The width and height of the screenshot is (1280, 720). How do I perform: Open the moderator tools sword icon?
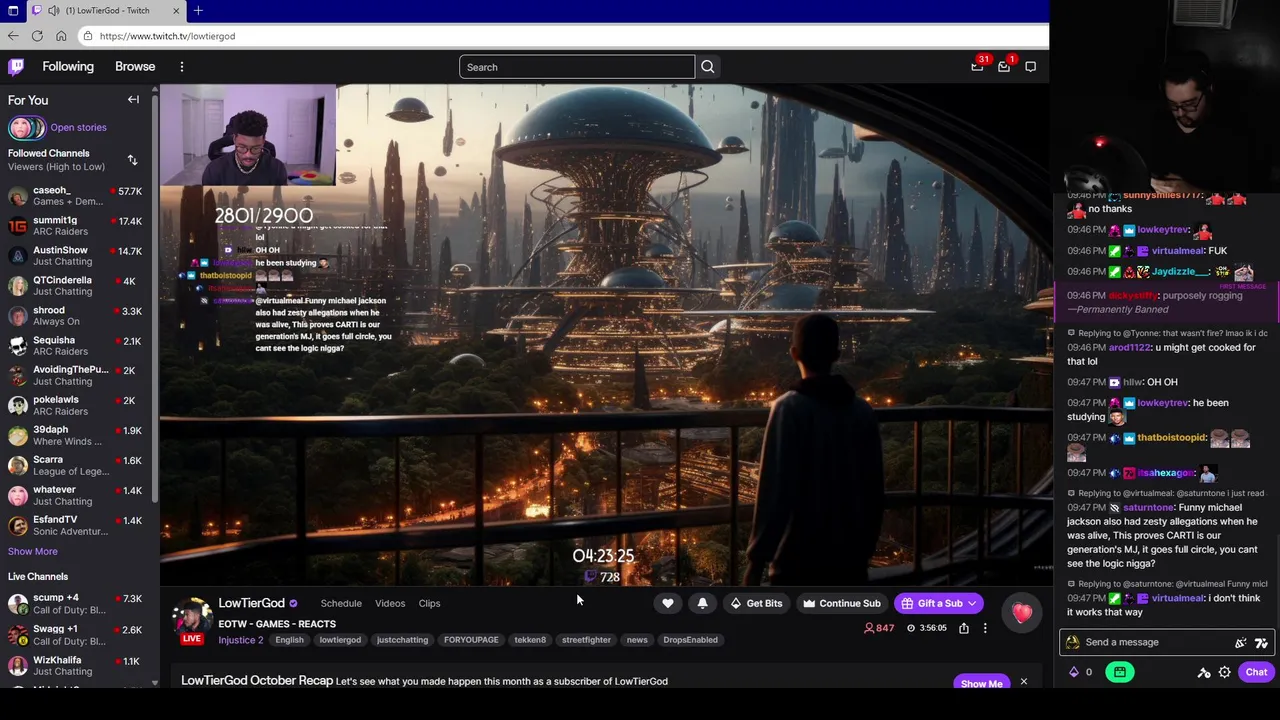1204,672
